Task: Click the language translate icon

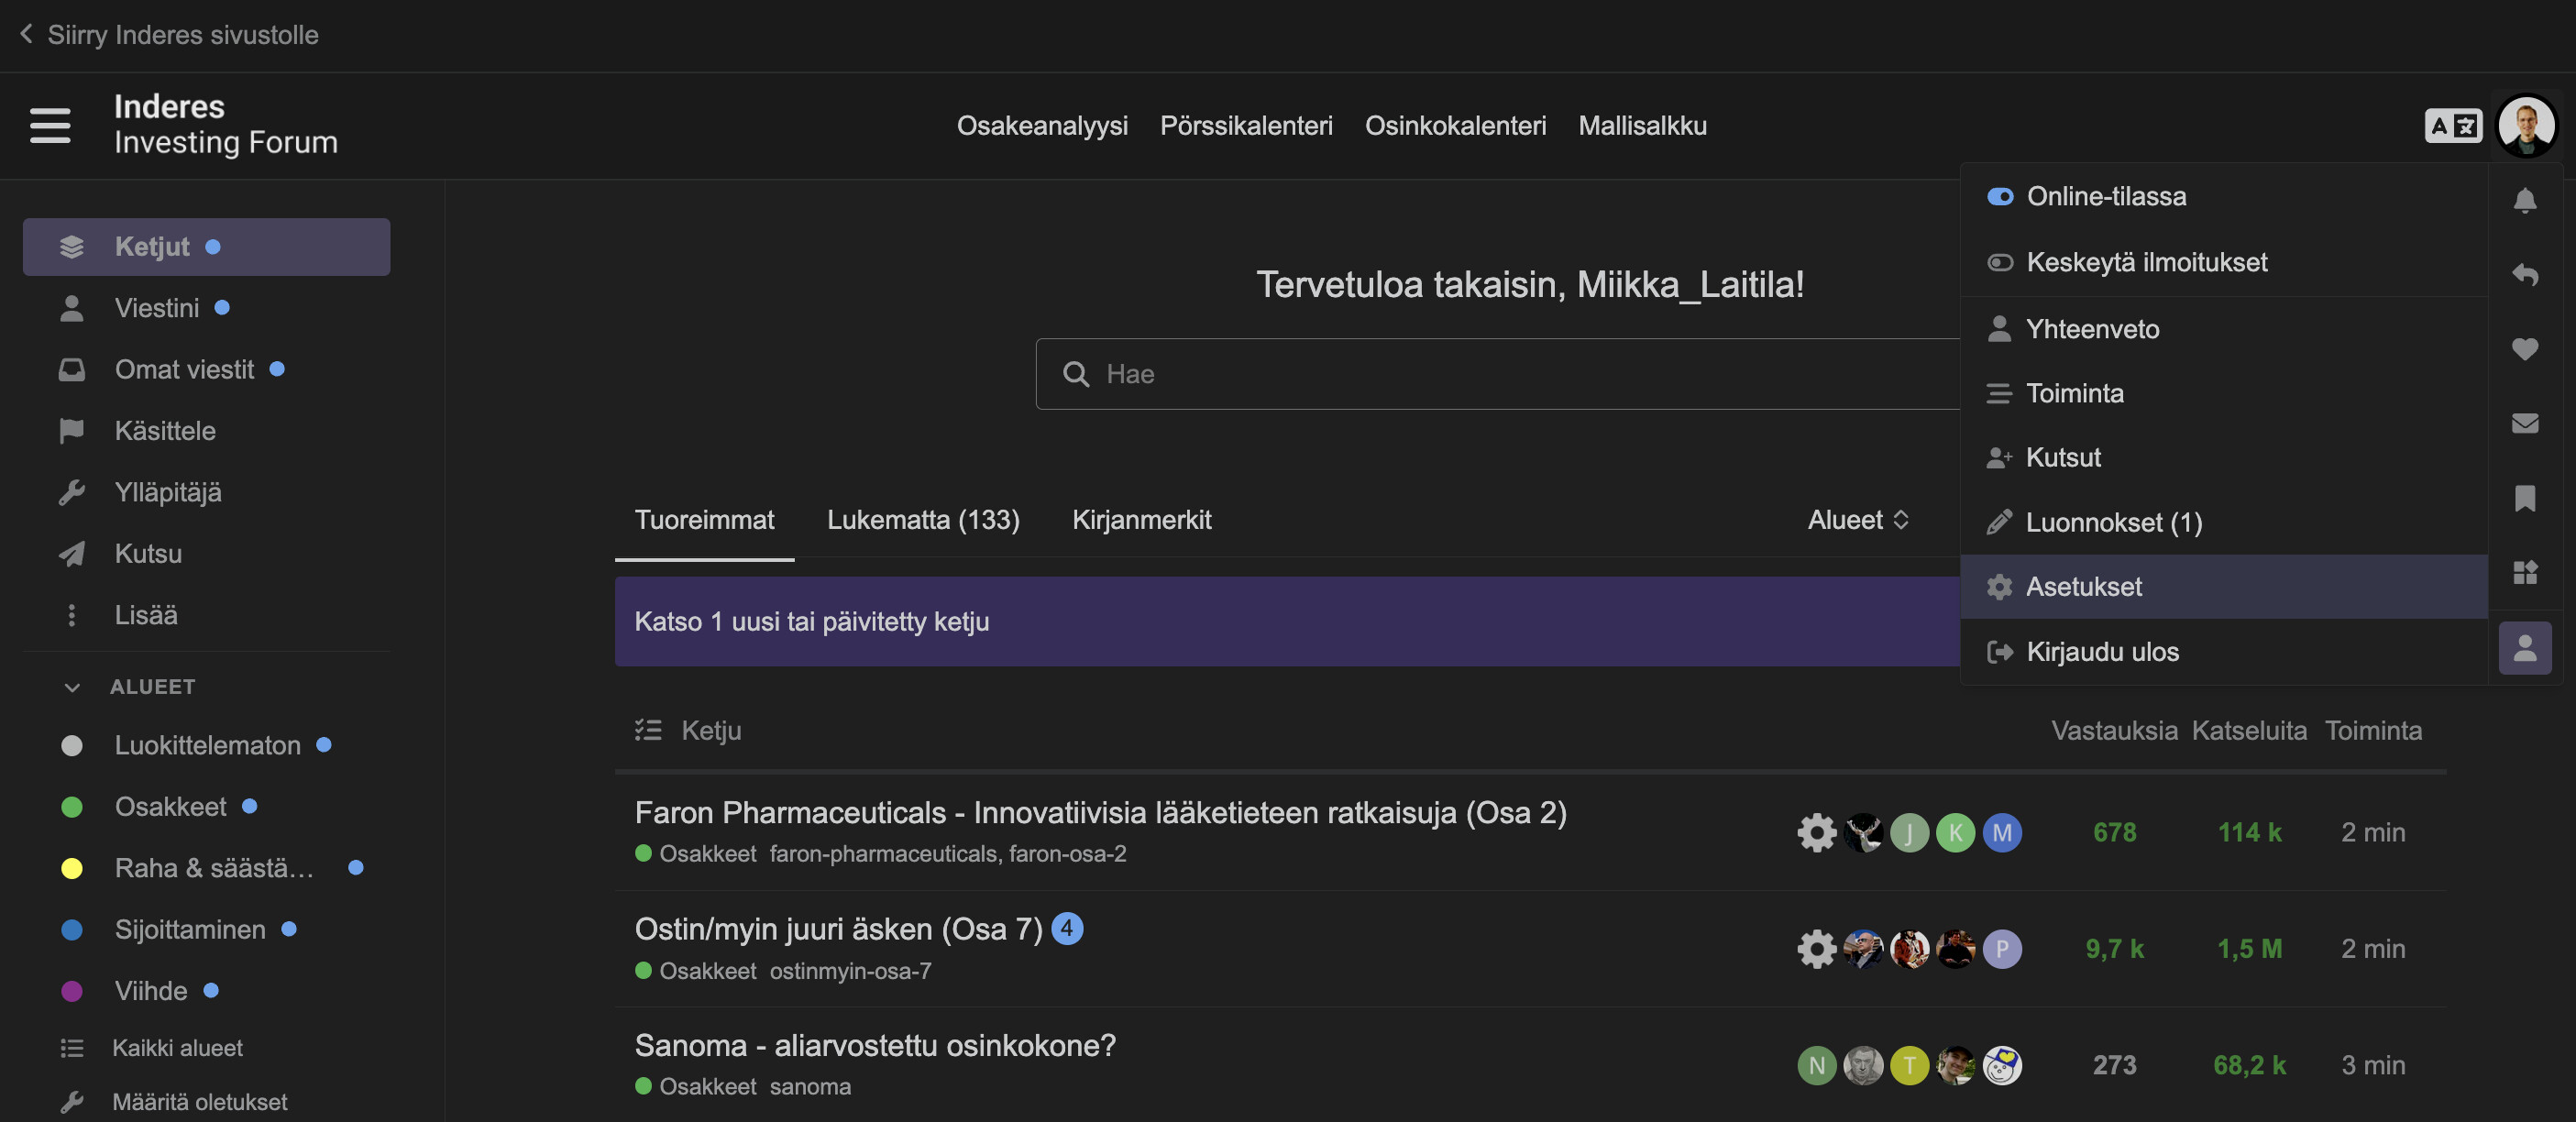Action: coord(2452,126)
